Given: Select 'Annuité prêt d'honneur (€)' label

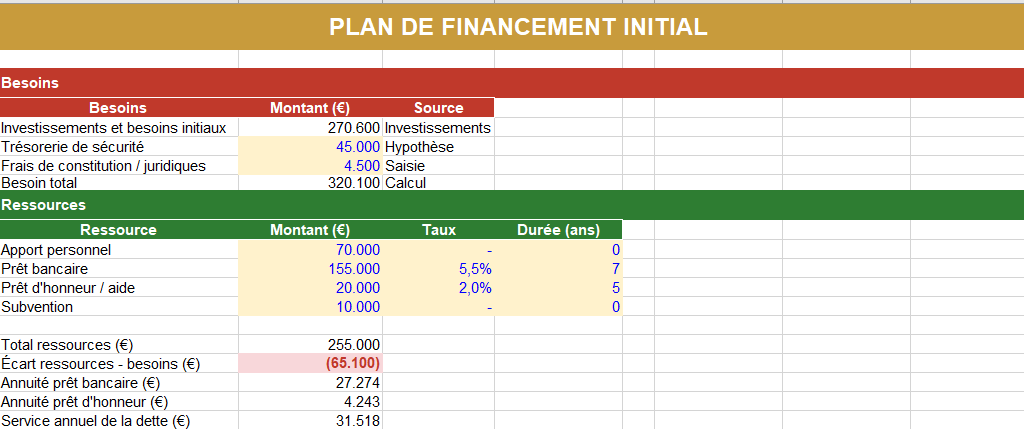Looking at the screenshot, I should point(119,402).
